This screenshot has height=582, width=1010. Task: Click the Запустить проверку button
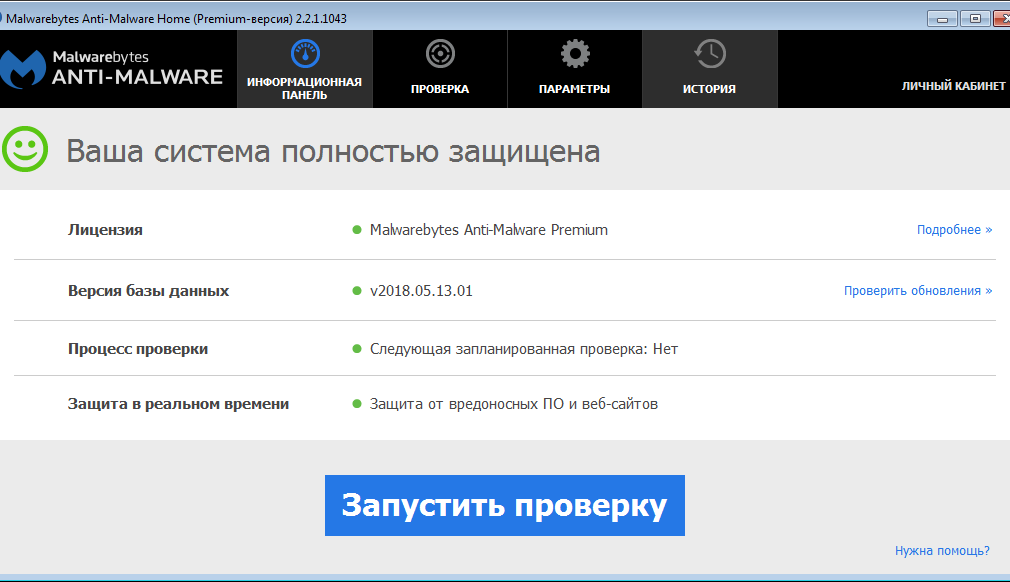point(504,505)
